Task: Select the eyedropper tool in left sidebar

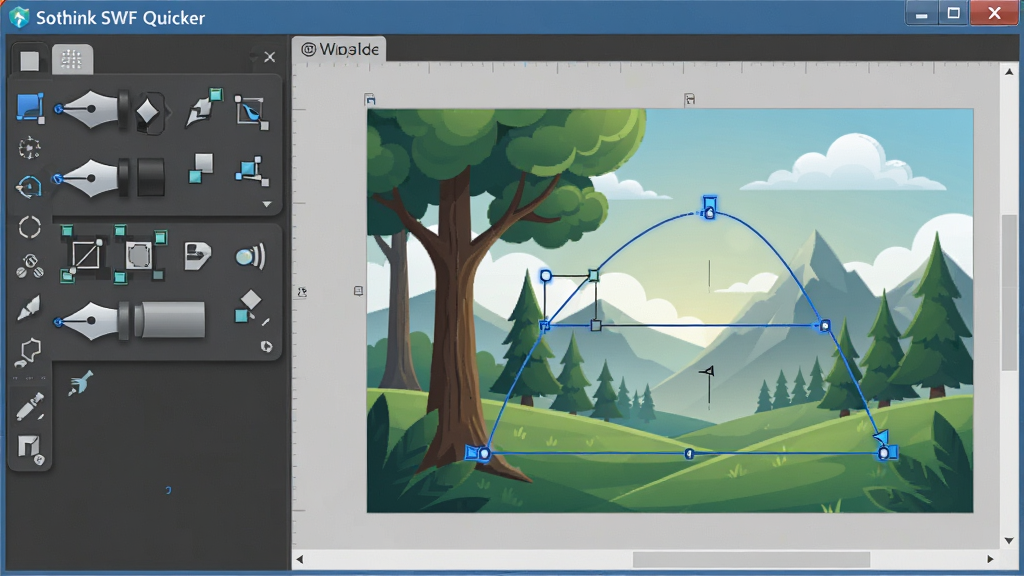Action: [x=29, y=406]
